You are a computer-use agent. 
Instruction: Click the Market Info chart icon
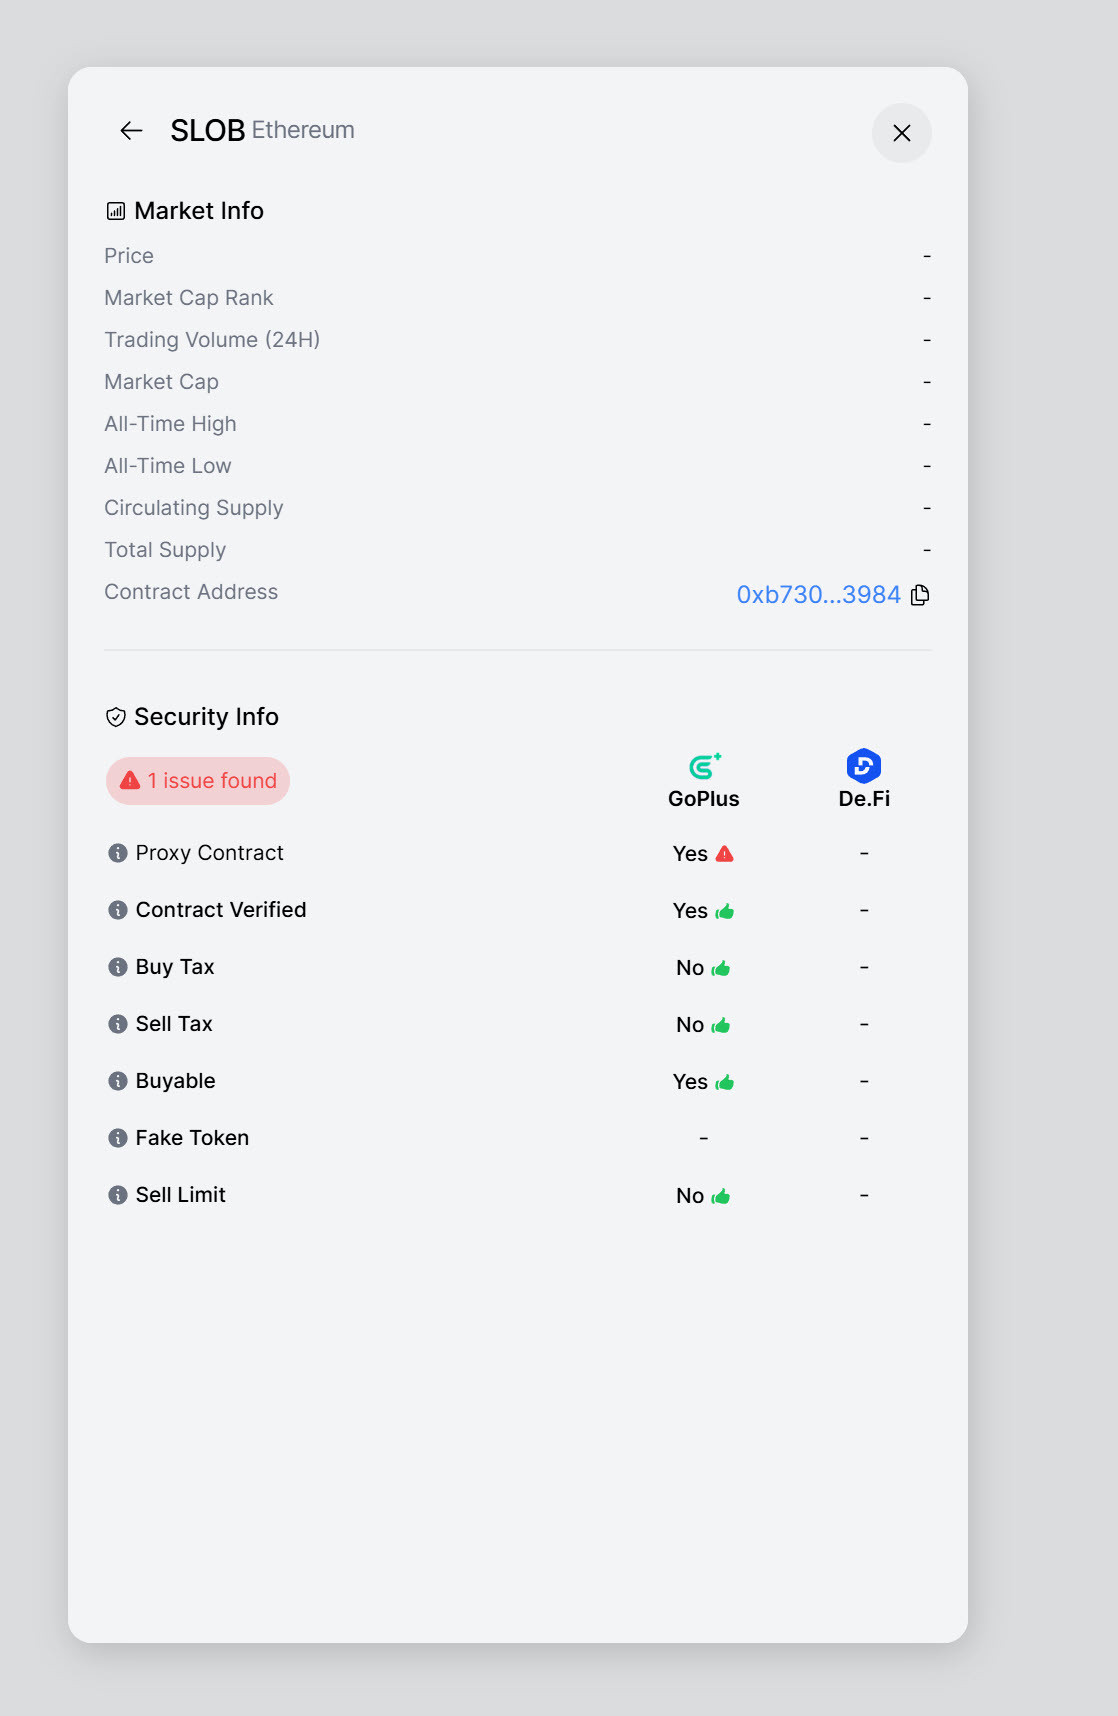[x=116, y=211]
